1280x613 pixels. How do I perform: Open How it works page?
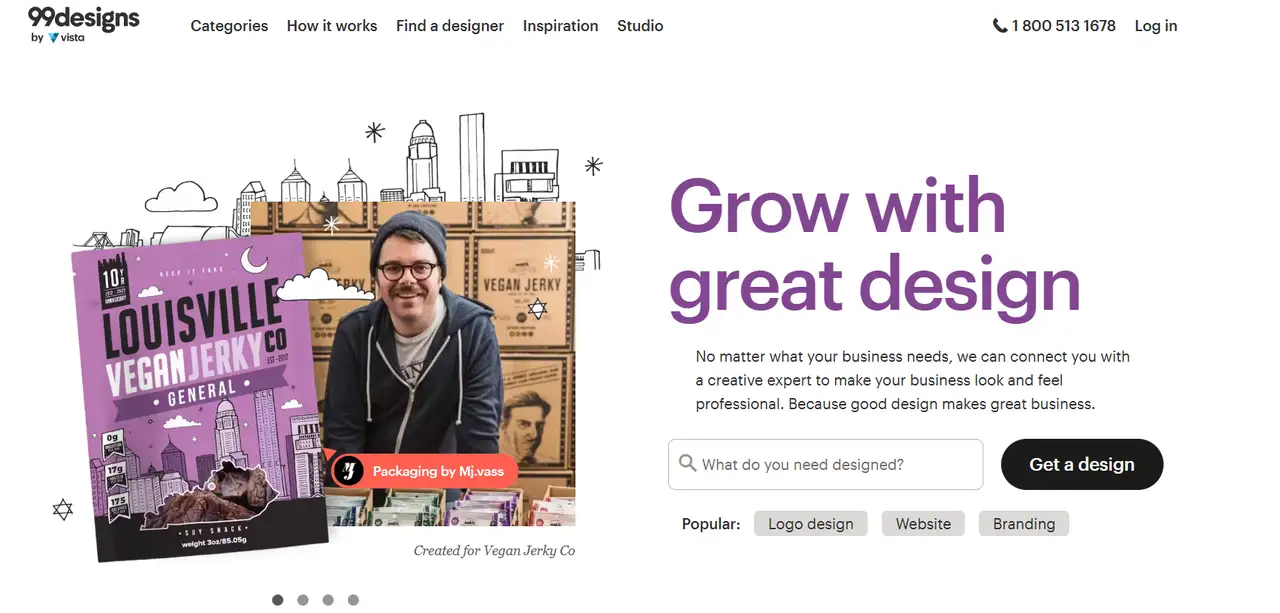click(332, 26)
